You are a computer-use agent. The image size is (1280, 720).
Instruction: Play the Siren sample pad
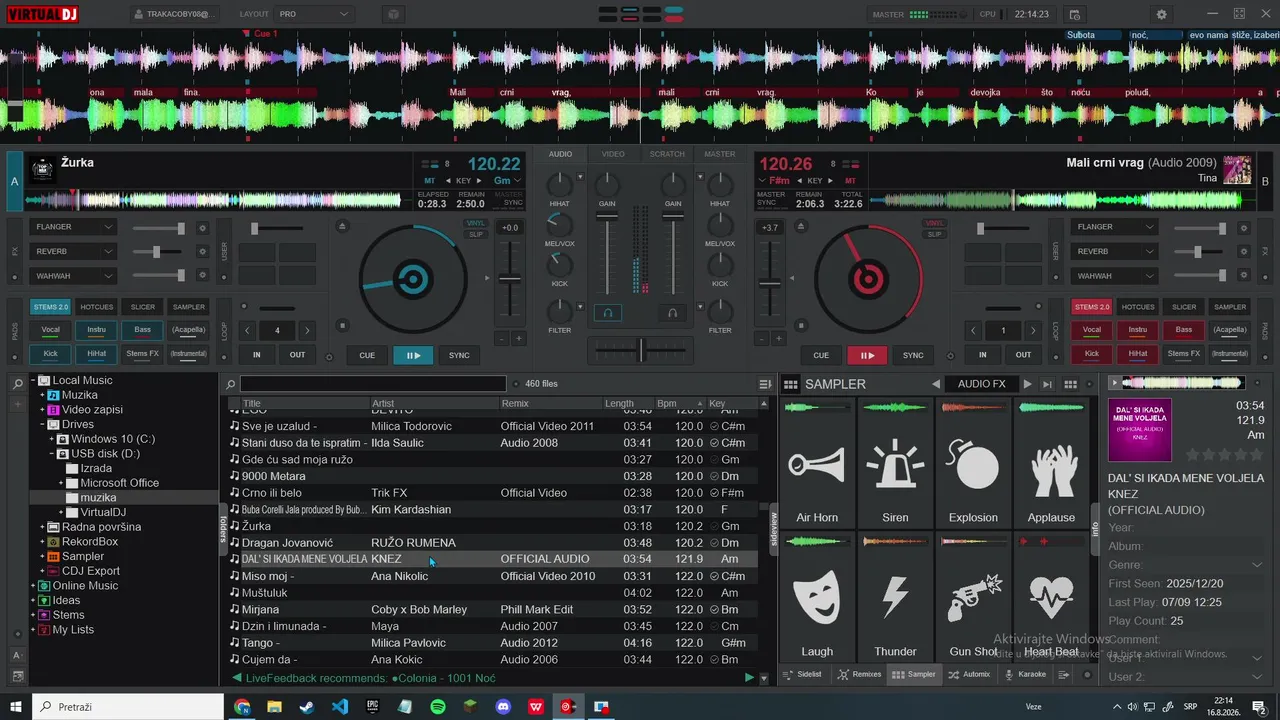pos(895,464)
